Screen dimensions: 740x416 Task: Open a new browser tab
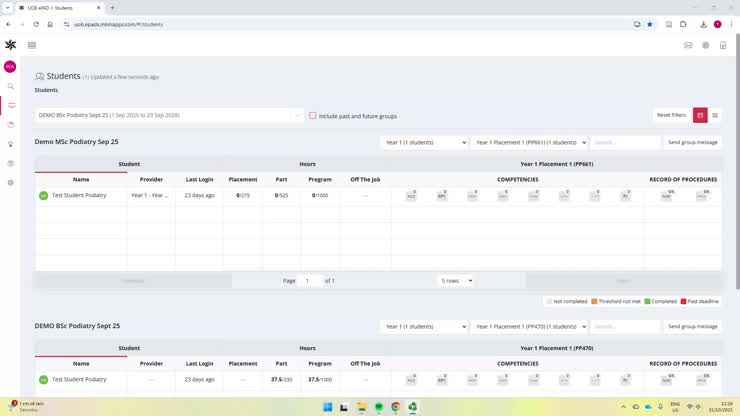click(112, 8)
